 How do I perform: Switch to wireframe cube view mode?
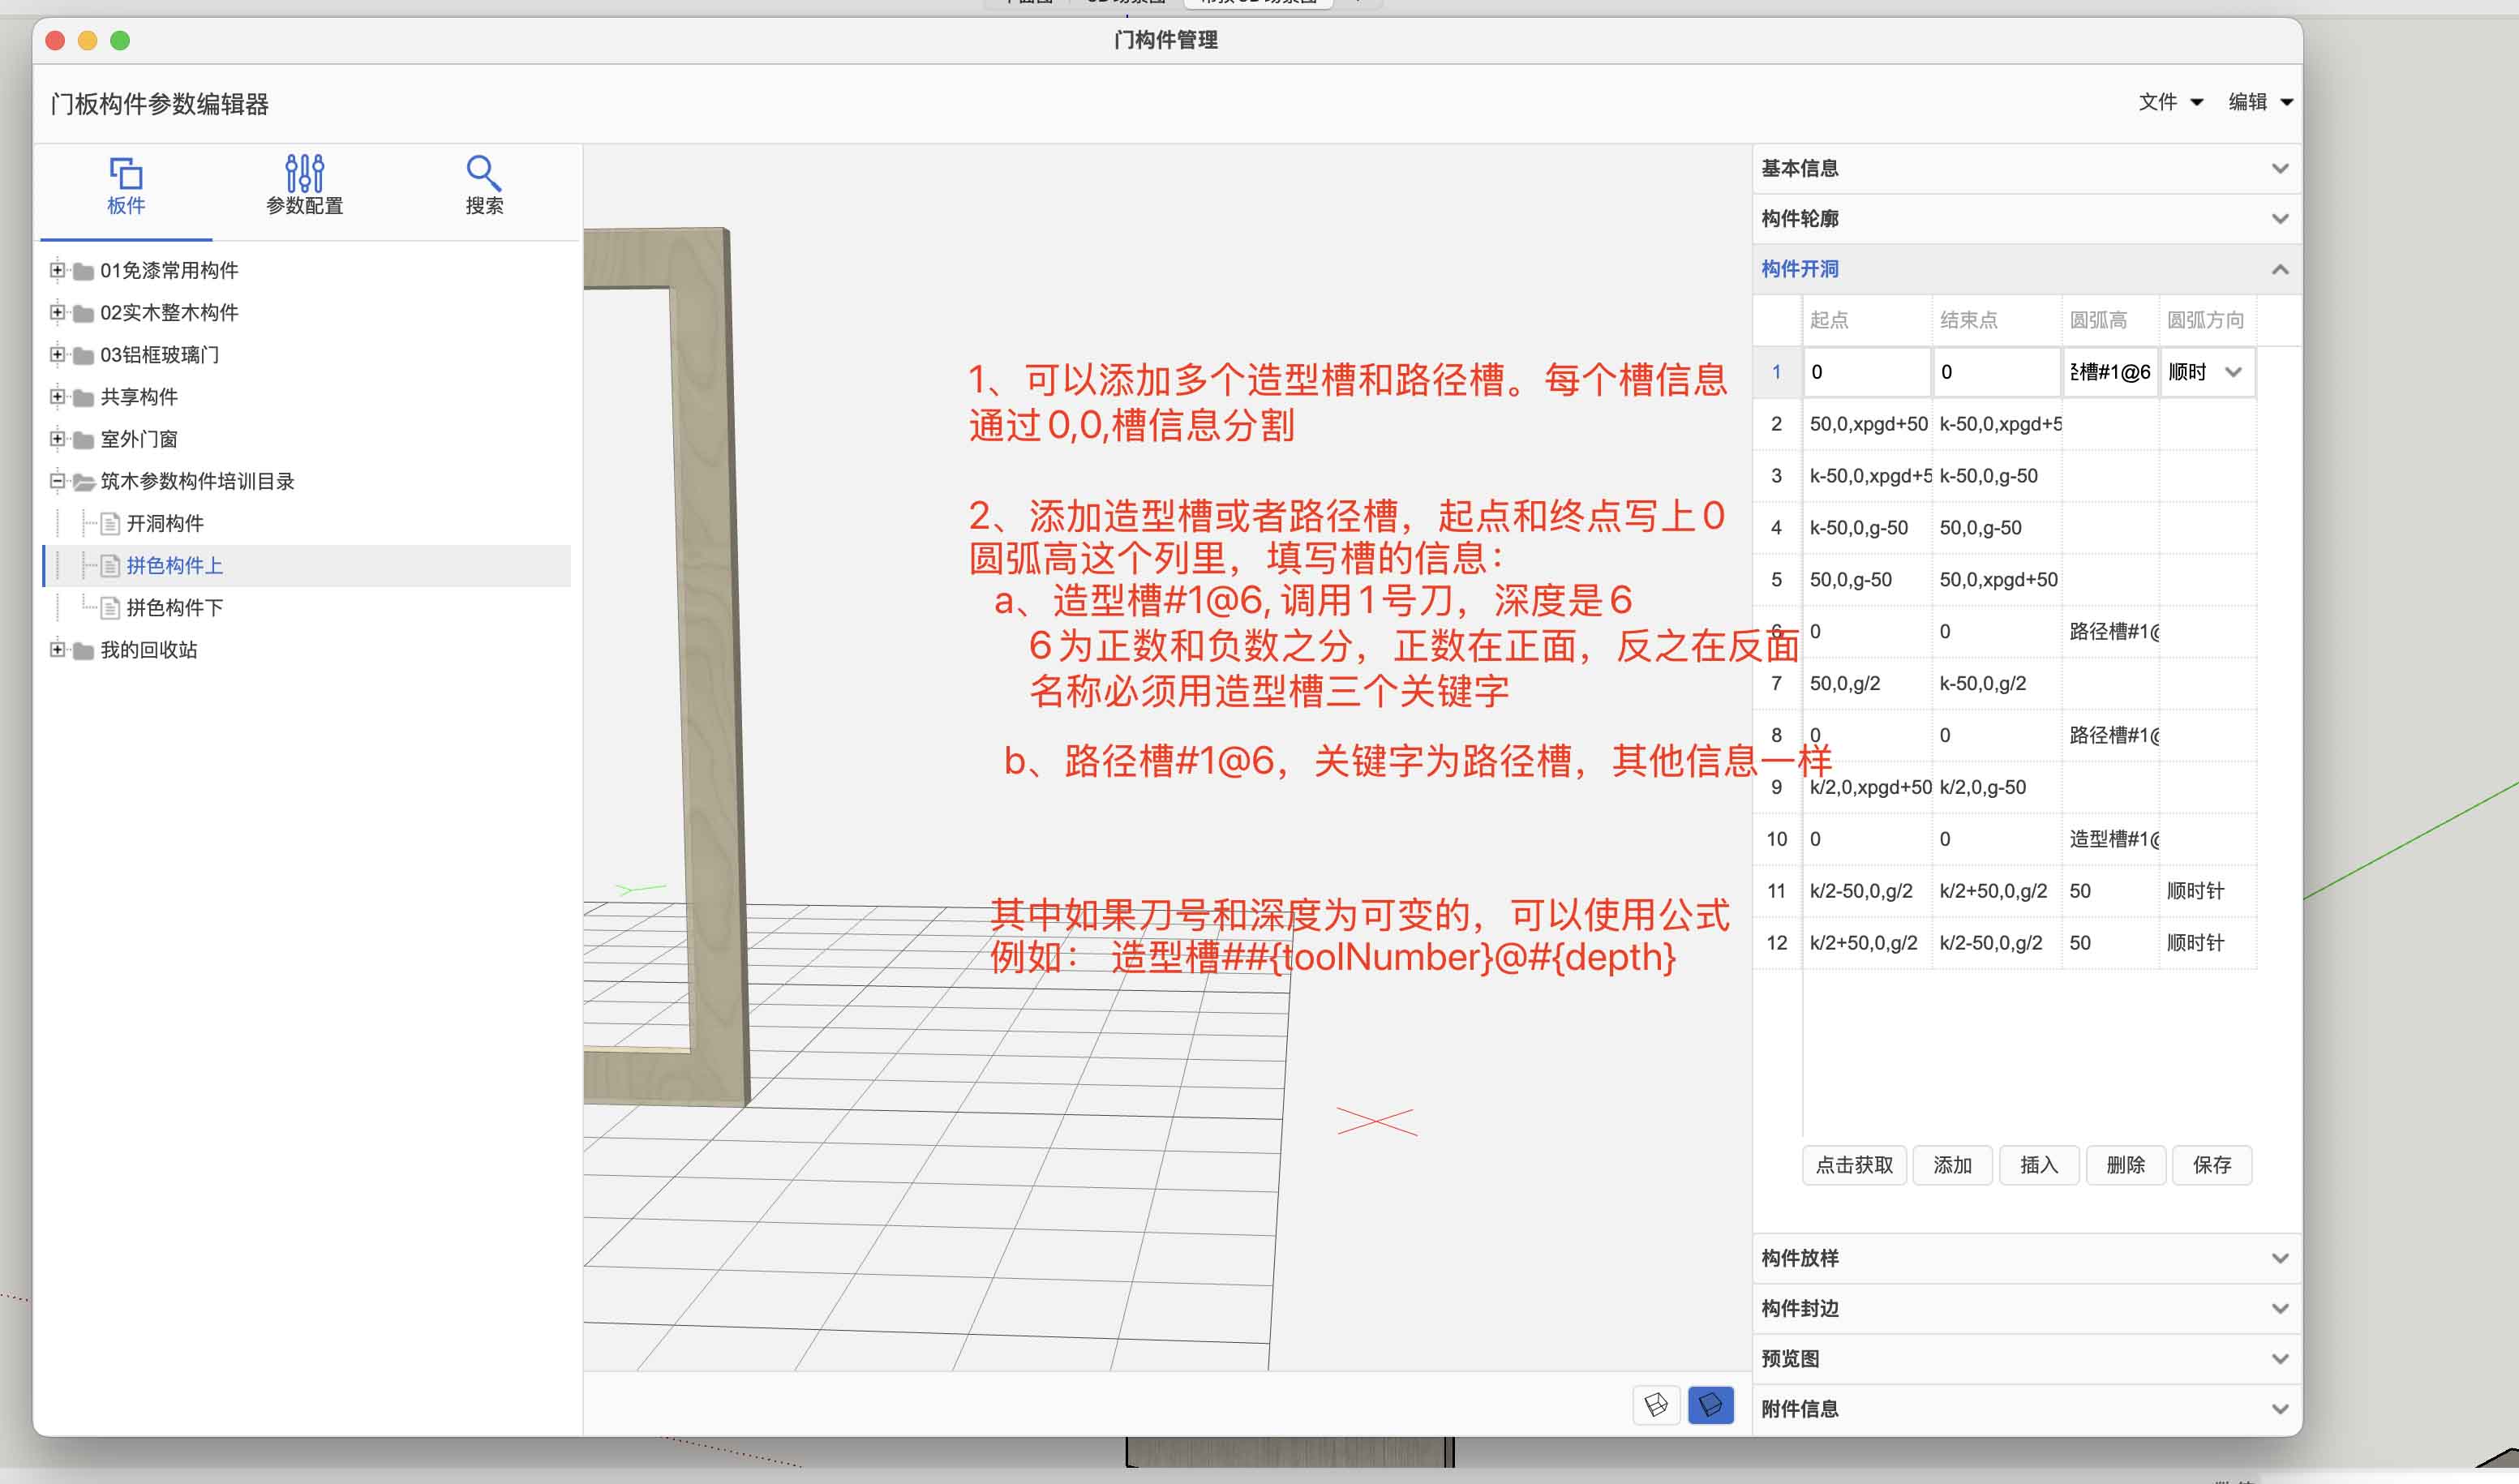(x=1655, y=1405)
